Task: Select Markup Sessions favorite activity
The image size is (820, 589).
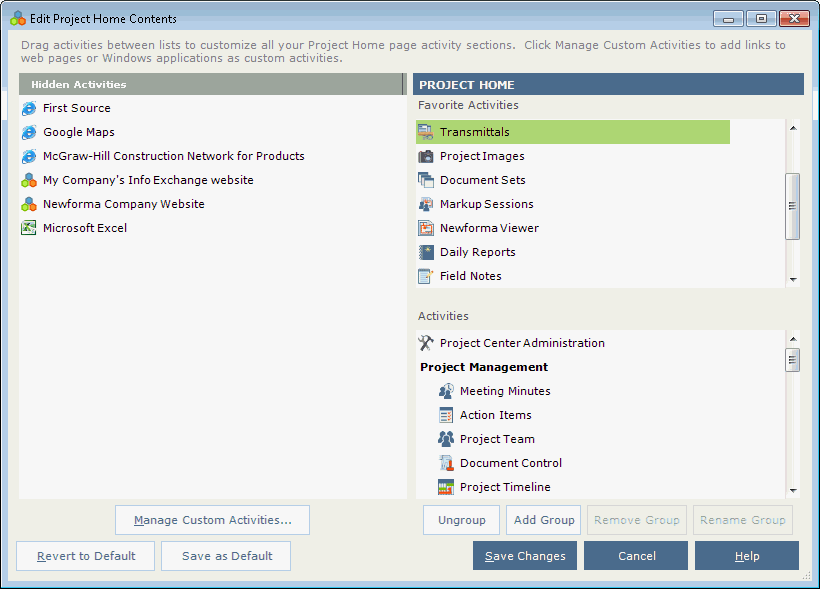Action: pos(487,204)
